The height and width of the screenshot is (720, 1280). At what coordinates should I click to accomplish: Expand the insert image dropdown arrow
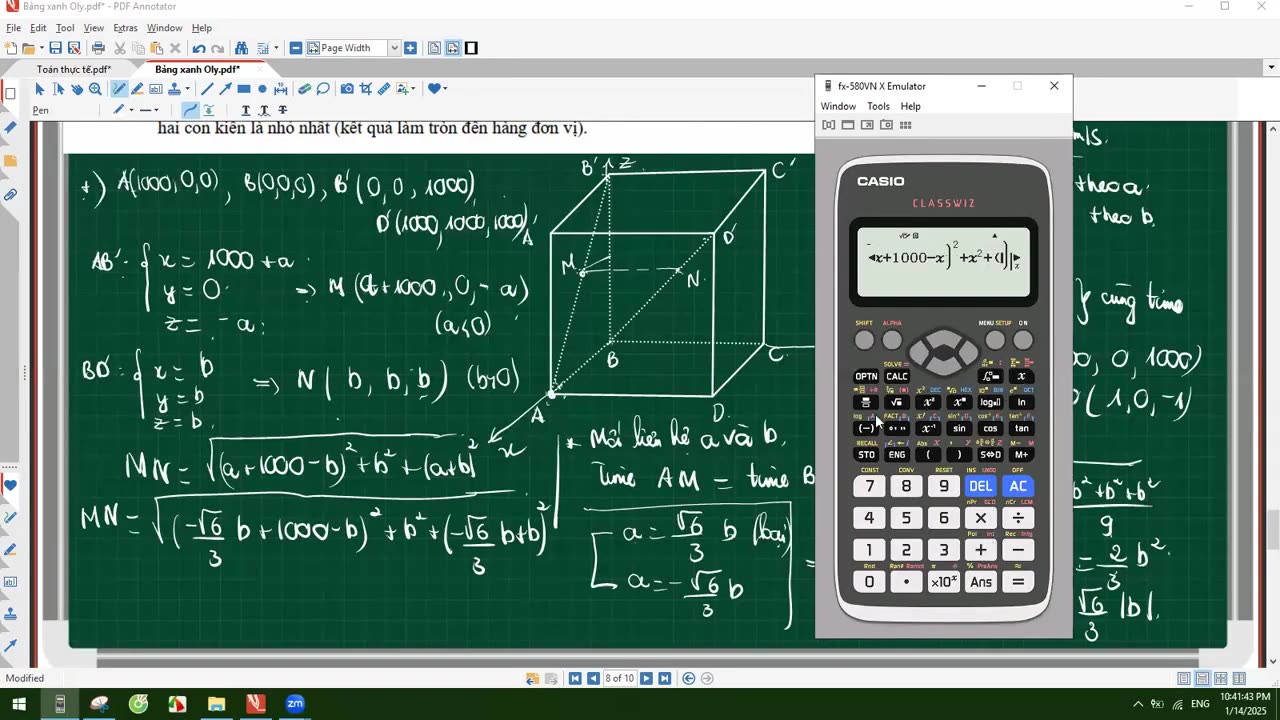tap(413, 88)
